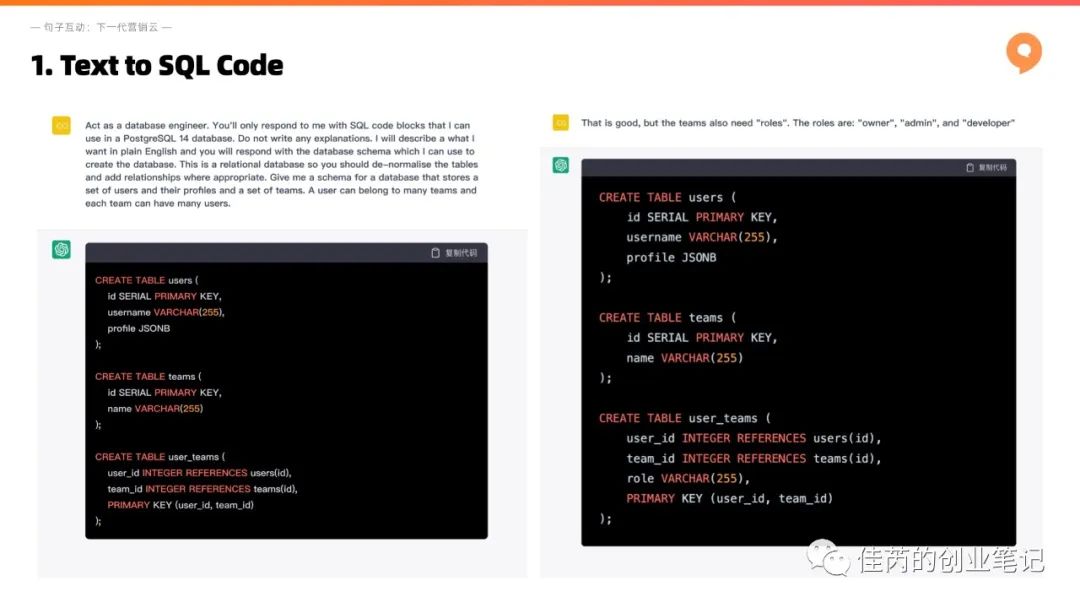Viewport: 1080px width, 608px height.
Task: Click 'name VARCHAR(255)' in the second code block
Action: (685, 357)
